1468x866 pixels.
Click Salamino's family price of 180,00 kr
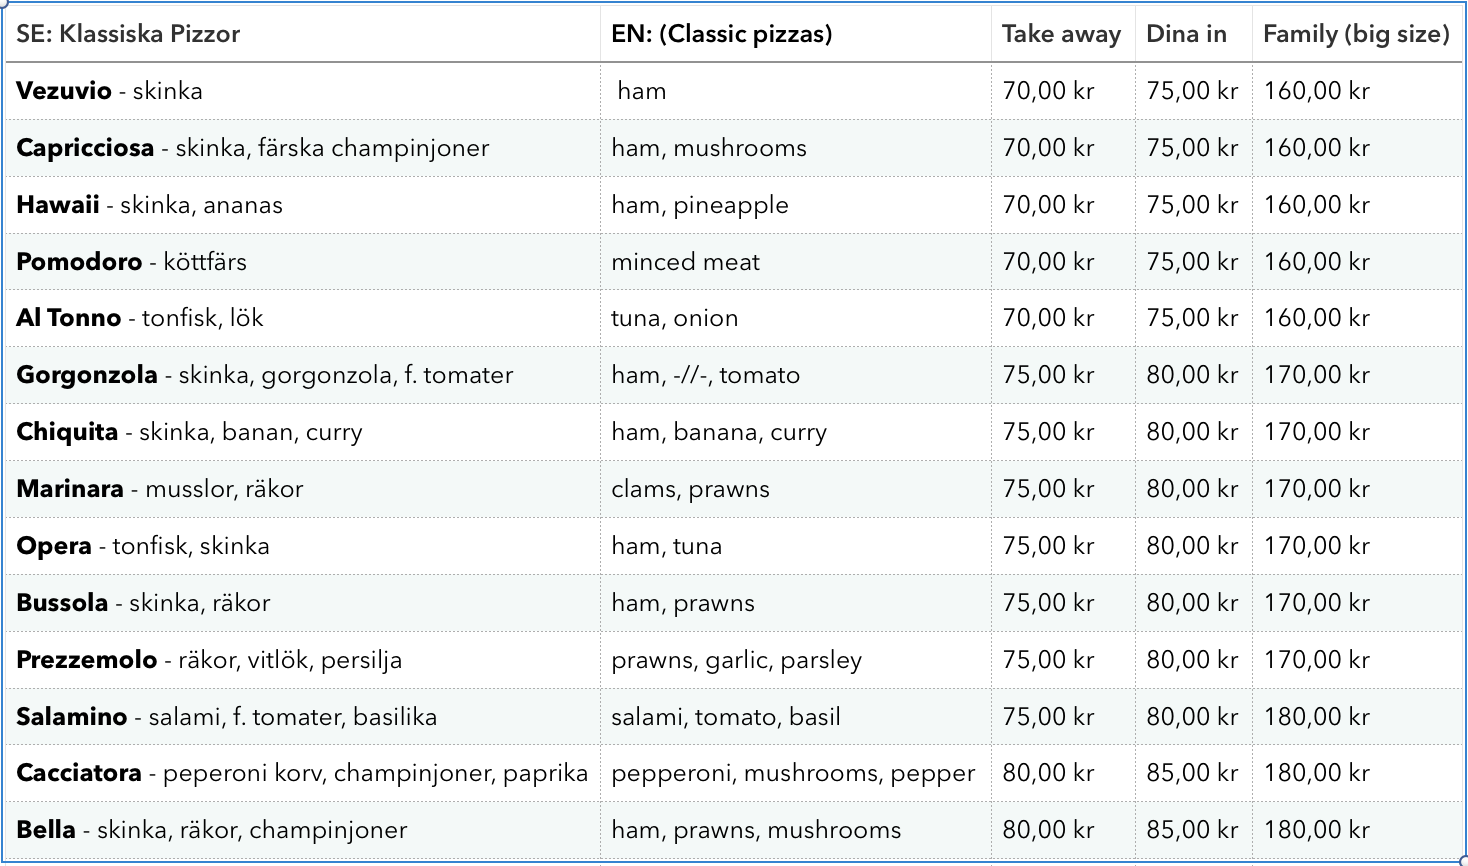[x=1316, y=717]
